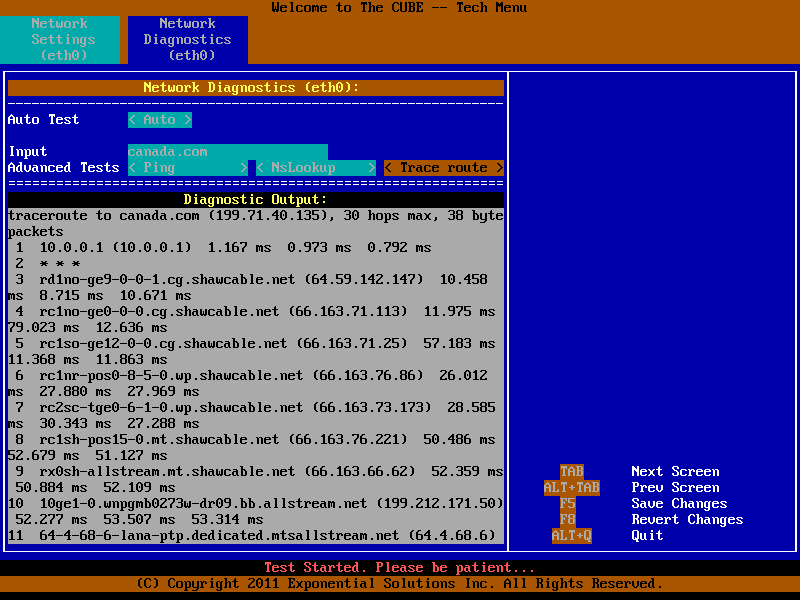The image size is (800, 600).
Task: Click the Test Started status message
Action: tap(399, 567)
